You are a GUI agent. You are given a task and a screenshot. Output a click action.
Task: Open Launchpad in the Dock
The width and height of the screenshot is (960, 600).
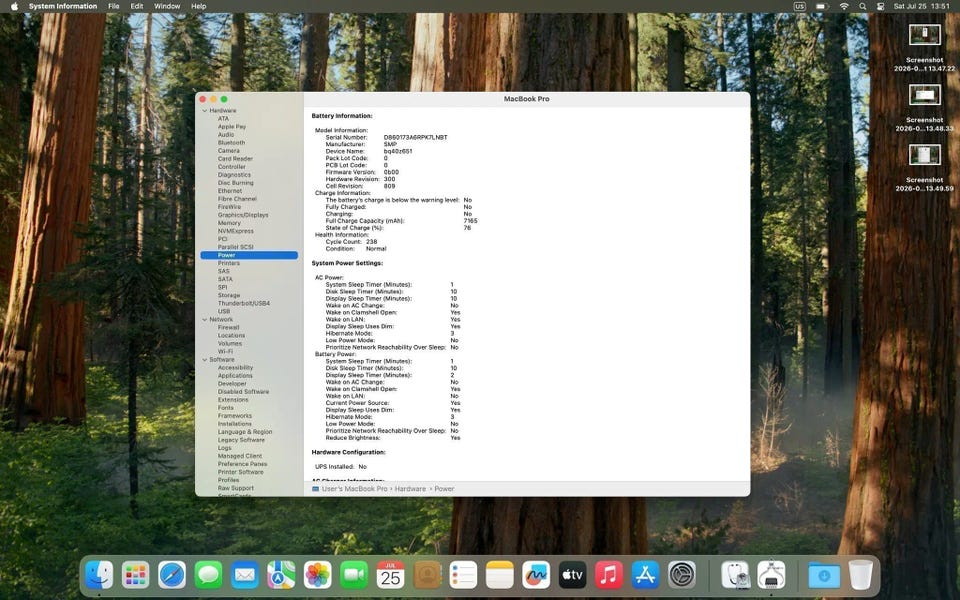[x=135, y=576]
